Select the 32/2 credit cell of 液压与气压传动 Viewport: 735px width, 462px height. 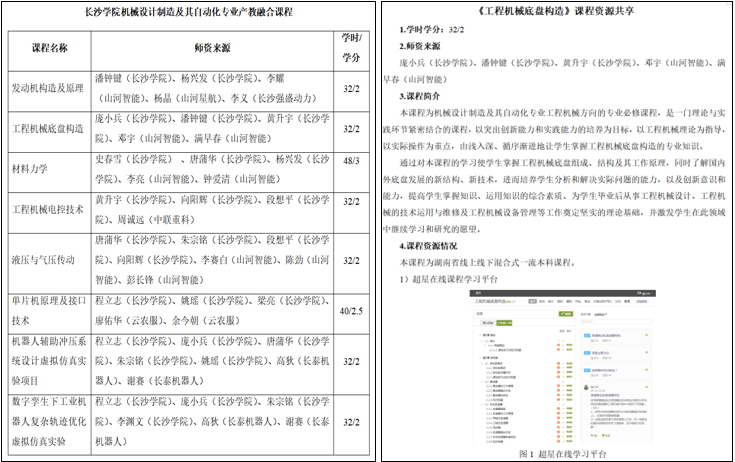click(x=351, y=261)
